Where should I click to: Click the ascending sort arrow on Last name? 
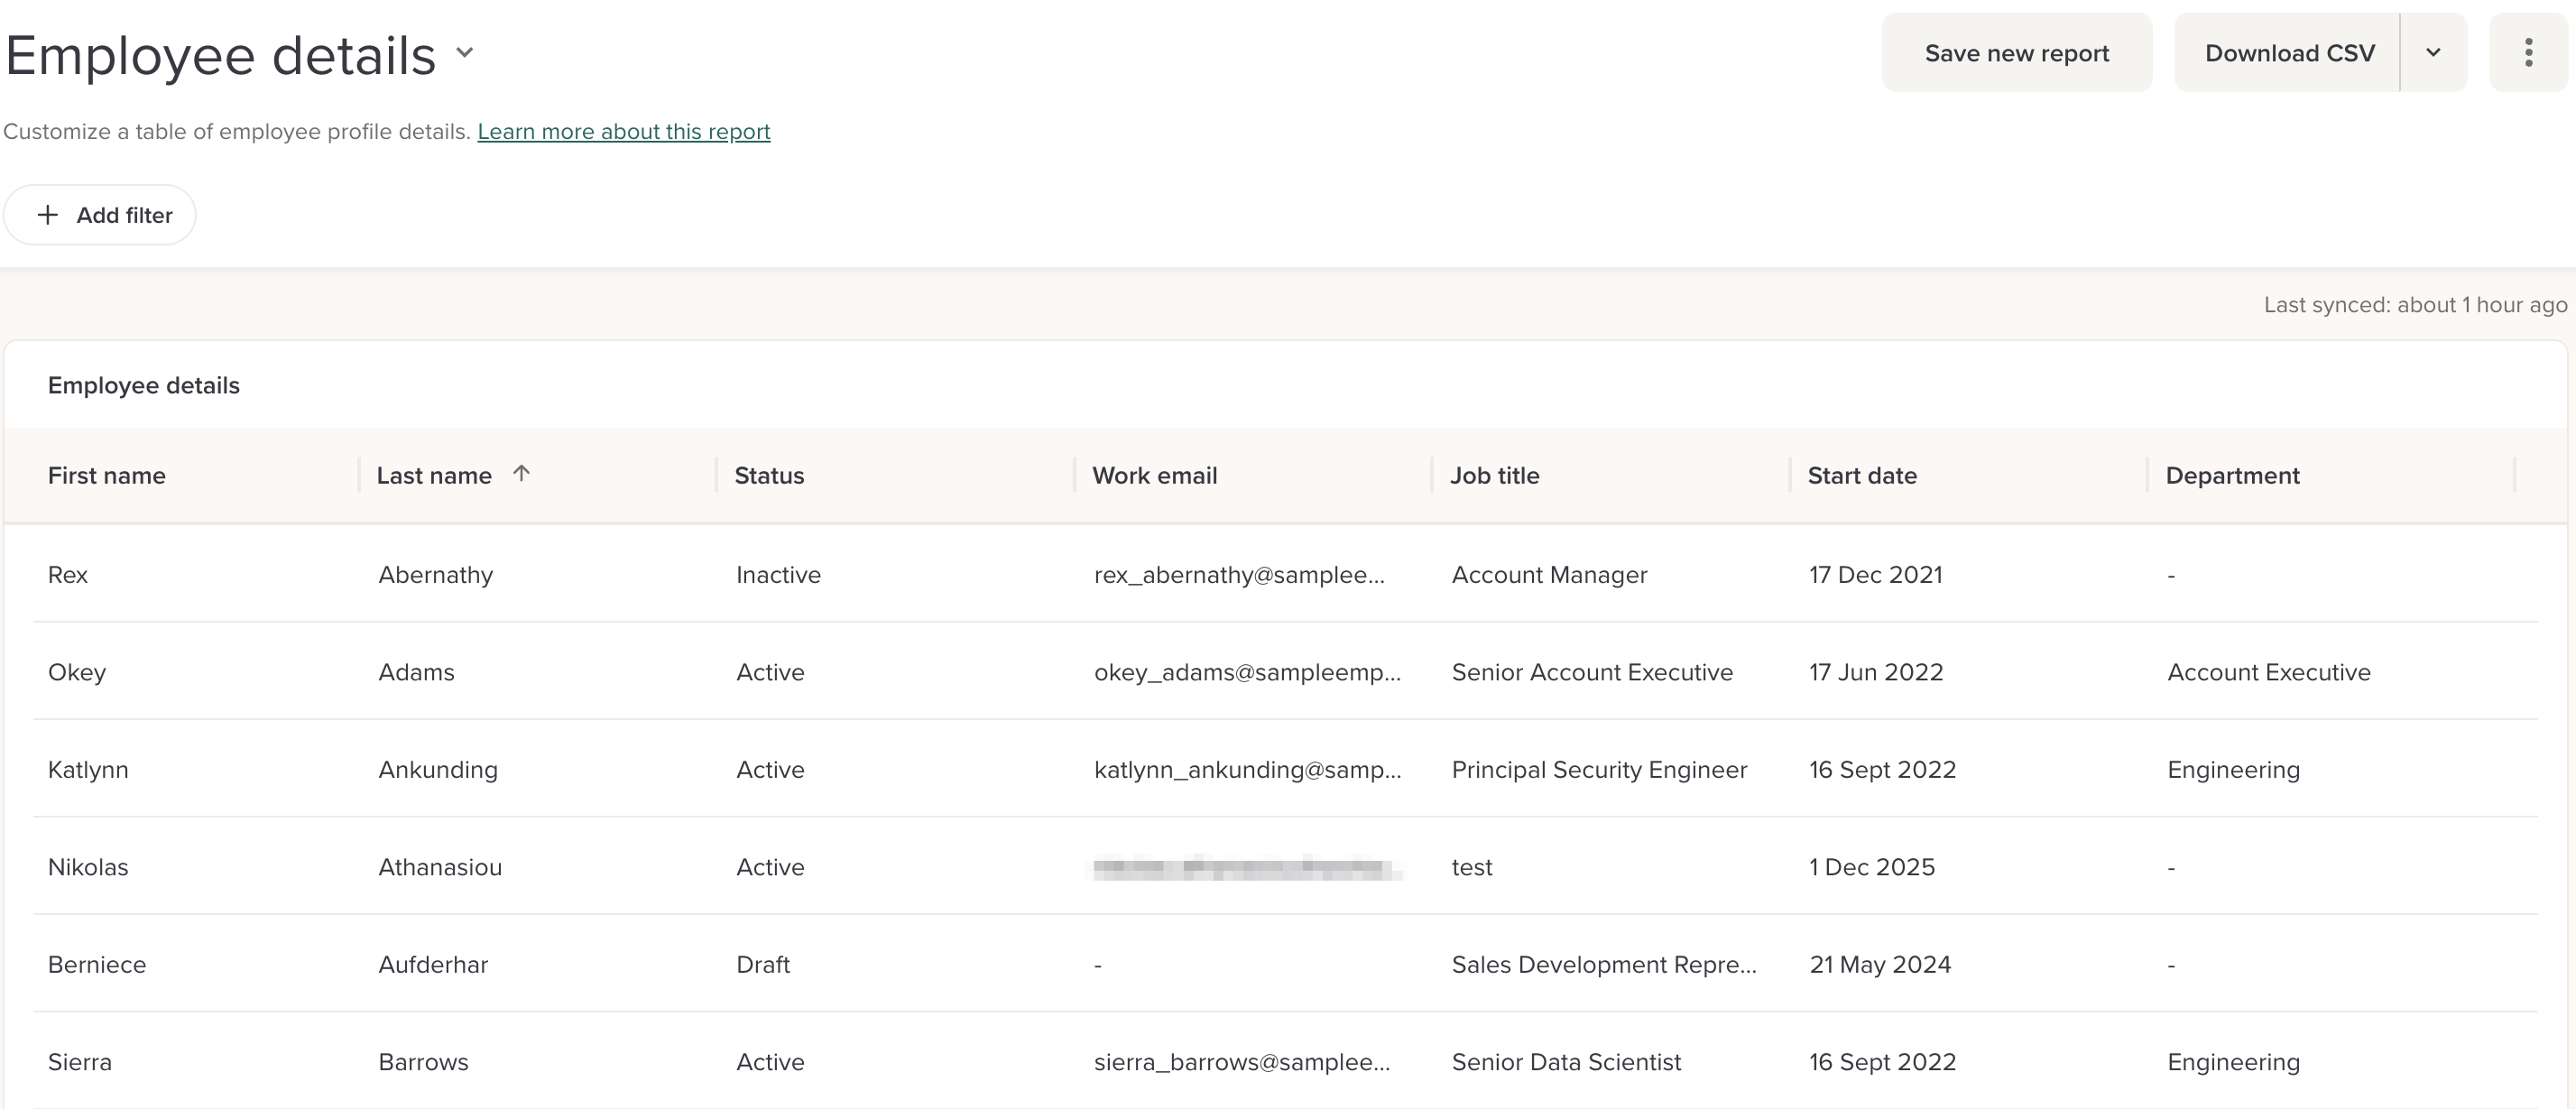pyautogui.click(x=521, y=474)
